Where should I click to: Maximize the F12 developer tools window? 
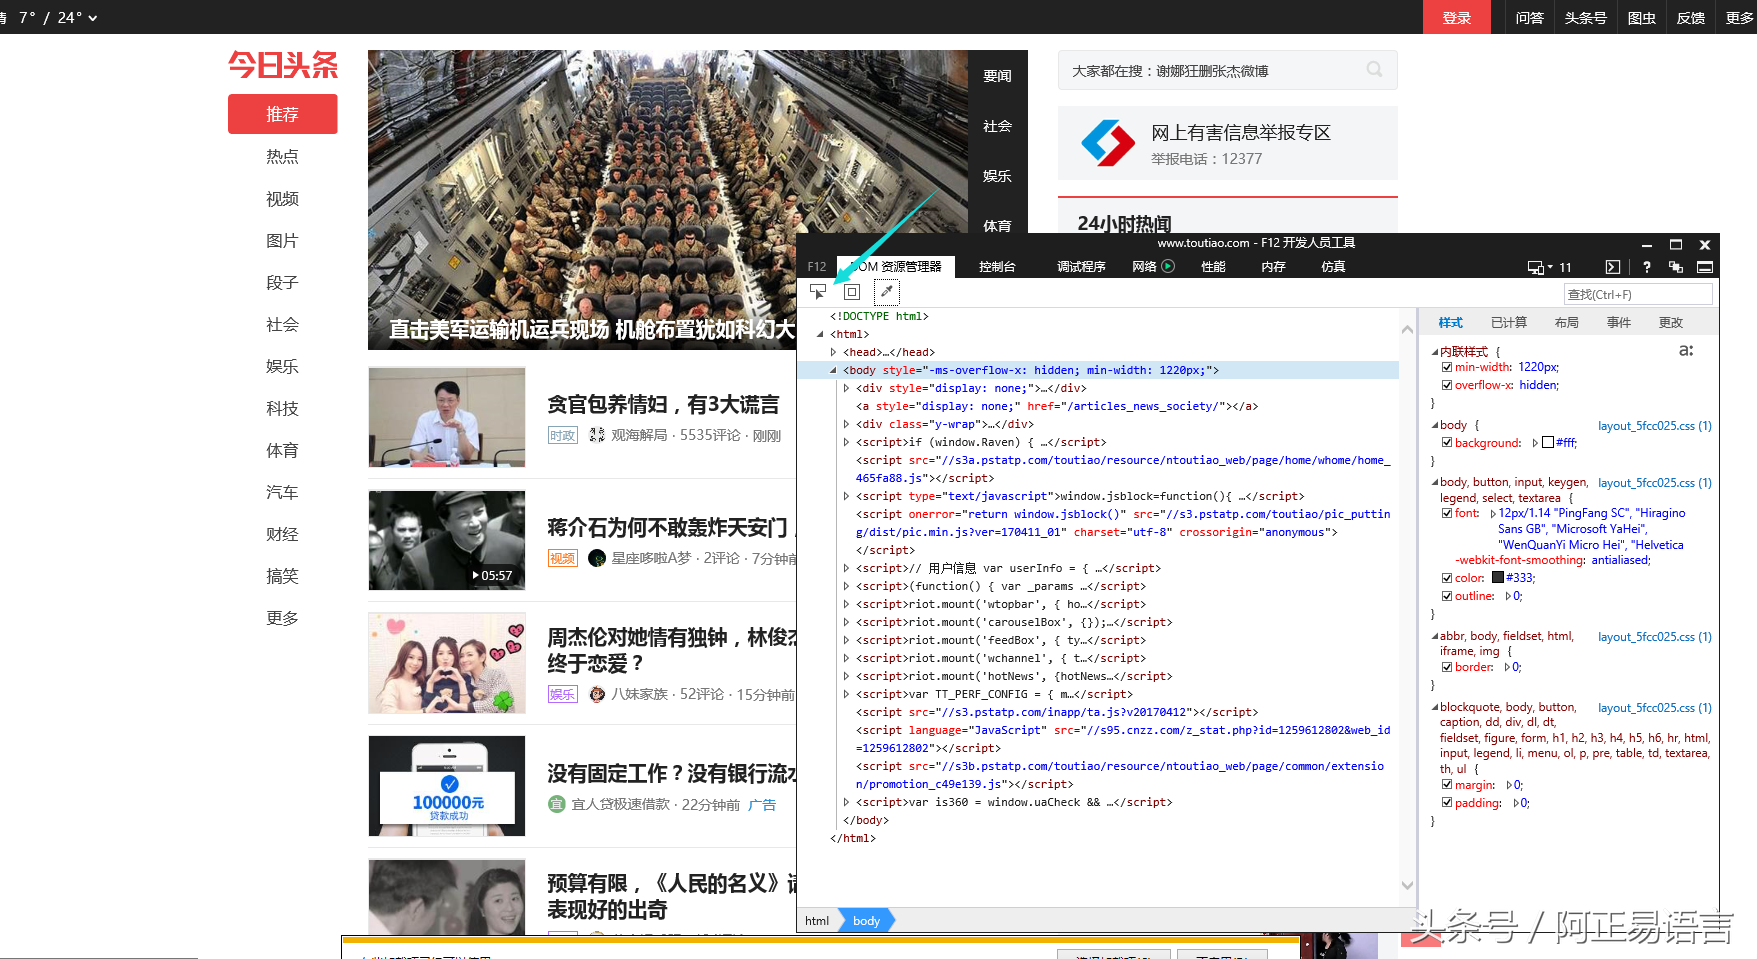pyautogui.click(x=1676, y=244)
